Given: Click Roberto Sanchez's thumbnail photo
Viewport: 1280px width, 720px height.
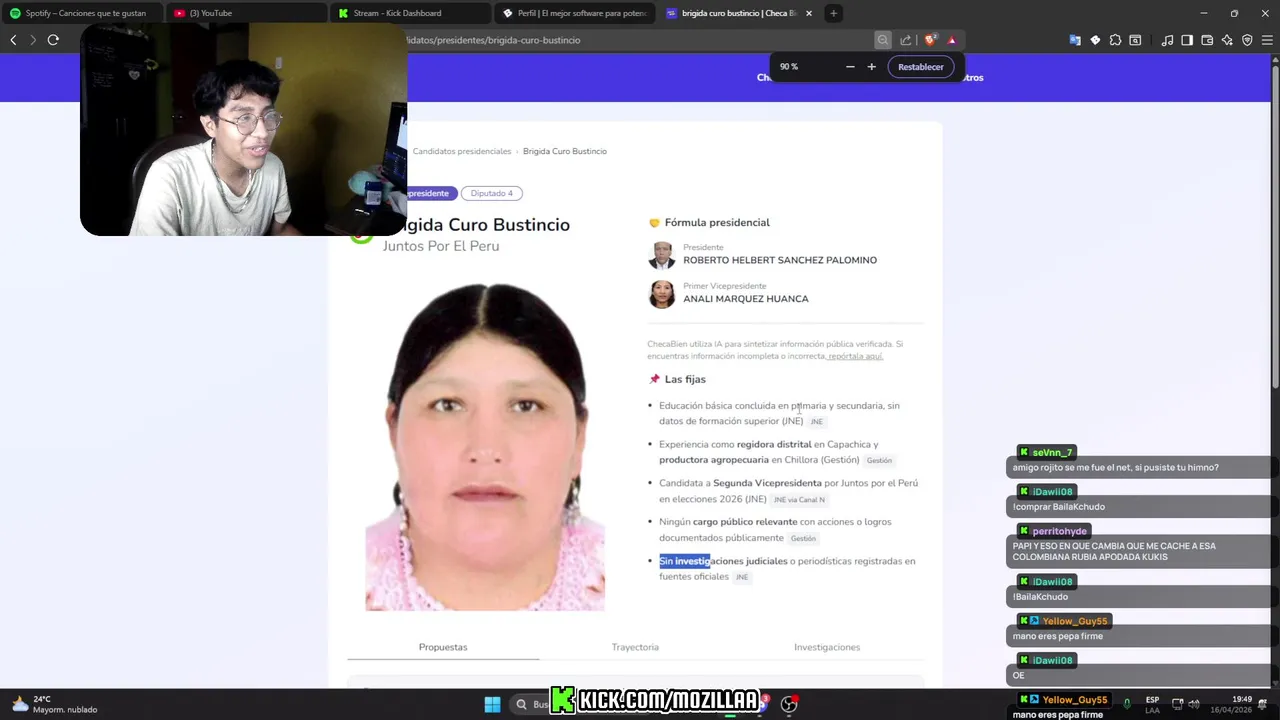Looking at the screenshot, I should click(662, 255).
